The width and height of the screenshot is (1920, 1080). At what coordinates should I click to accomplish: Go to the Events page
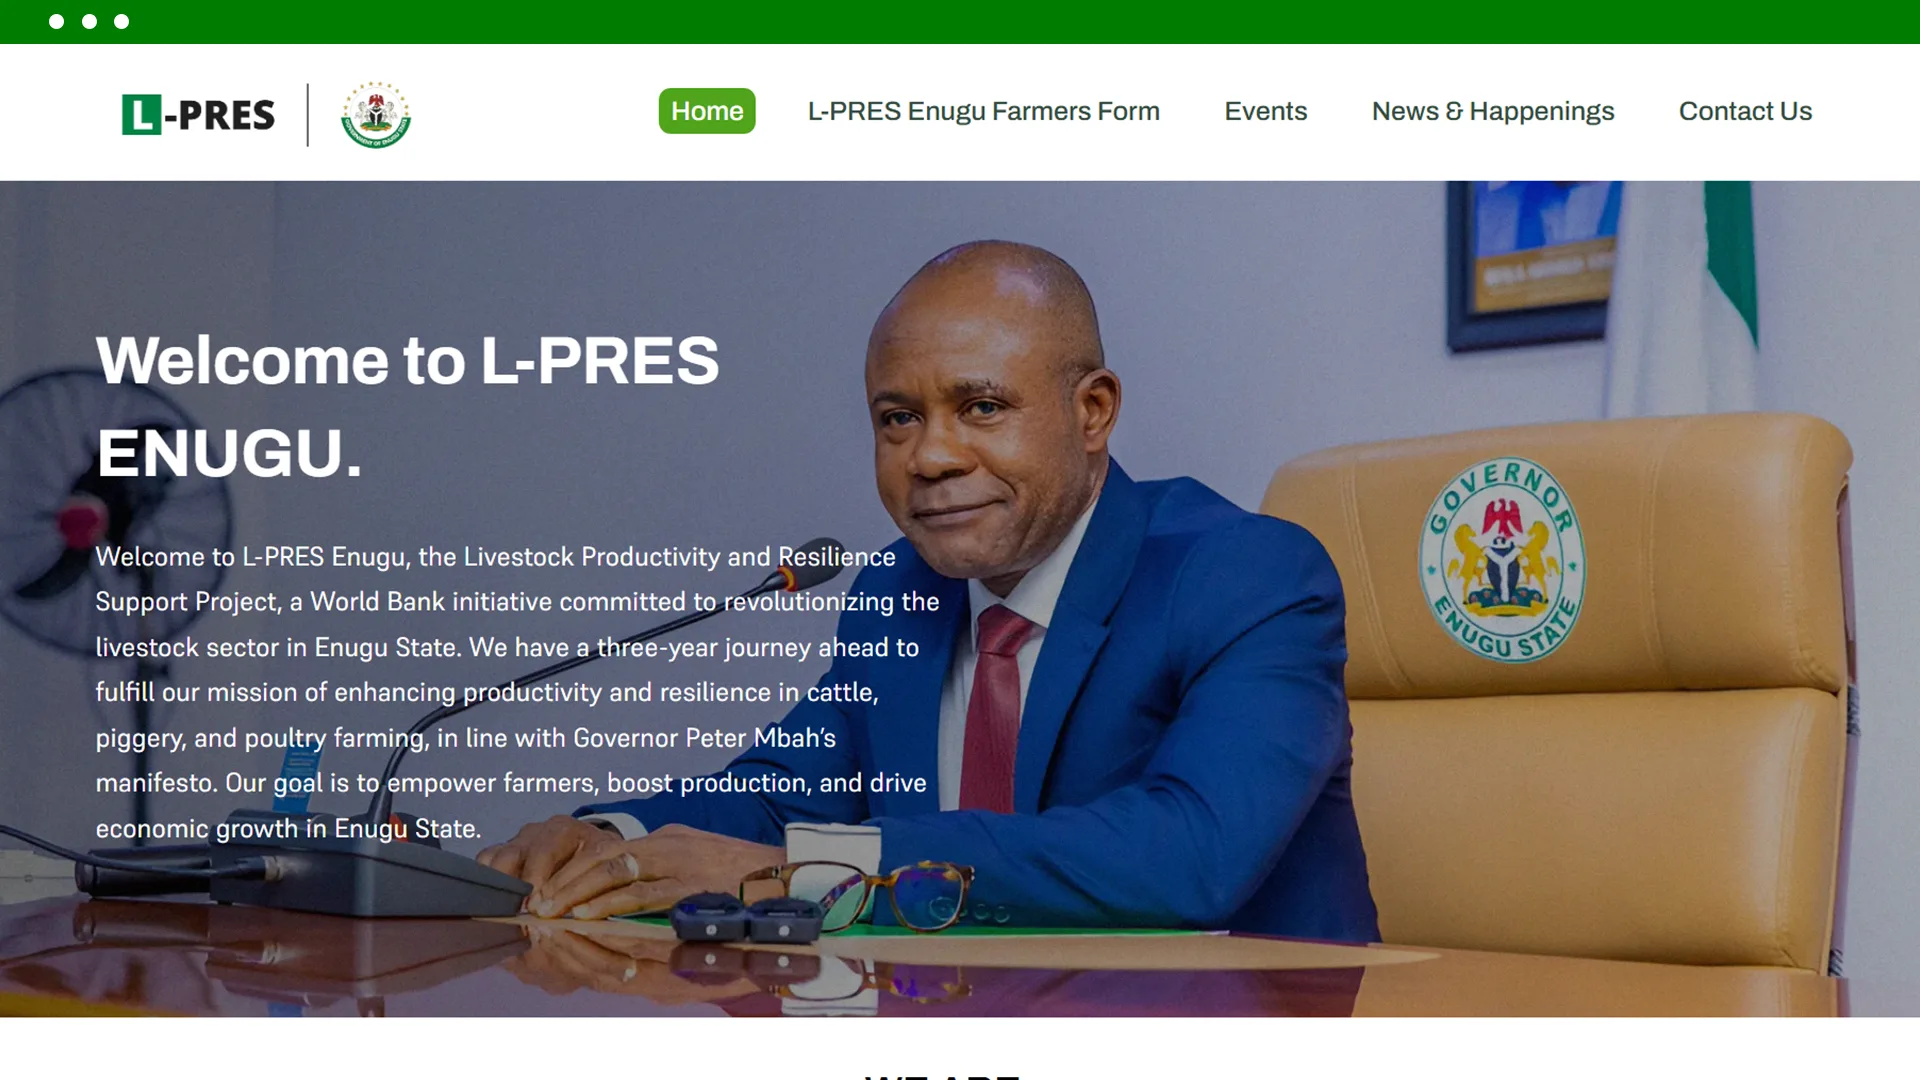click(1266, 111)
